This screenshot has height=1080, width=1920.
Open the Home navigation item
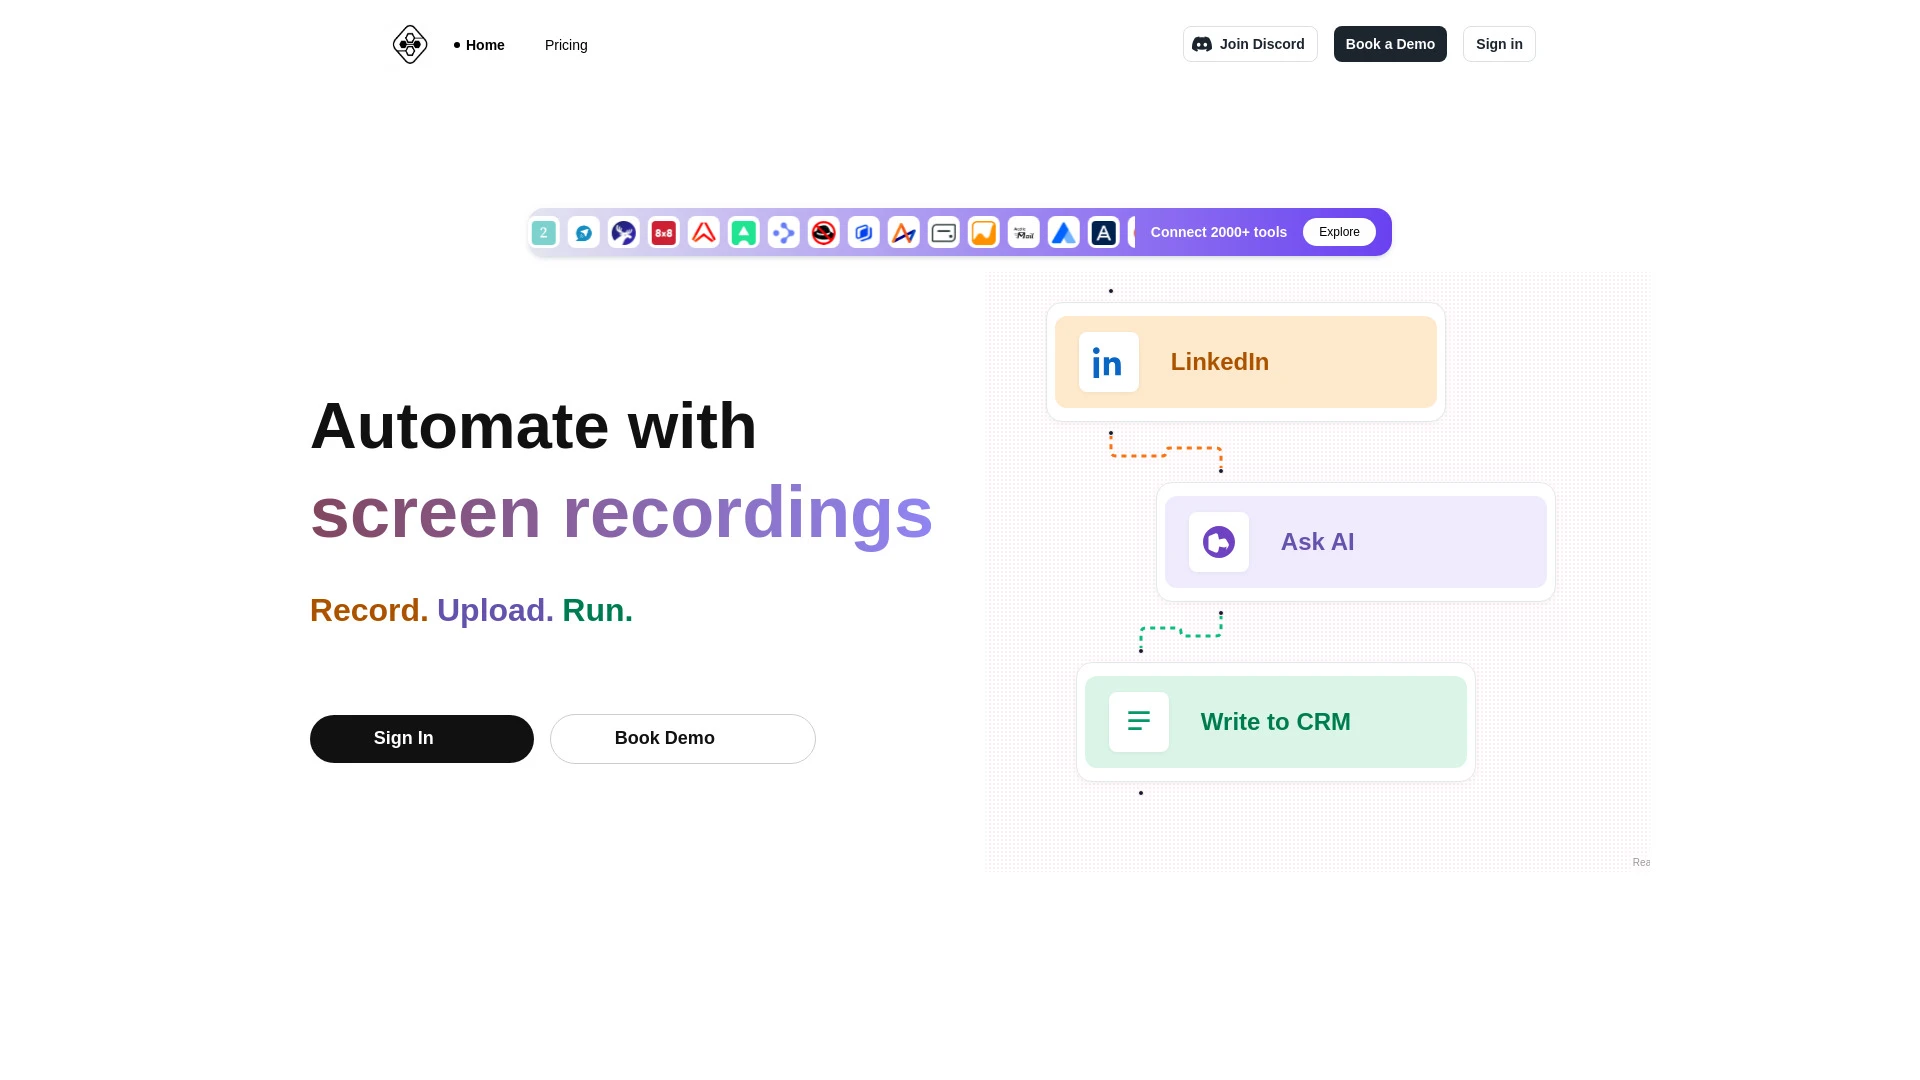[485, 45]
